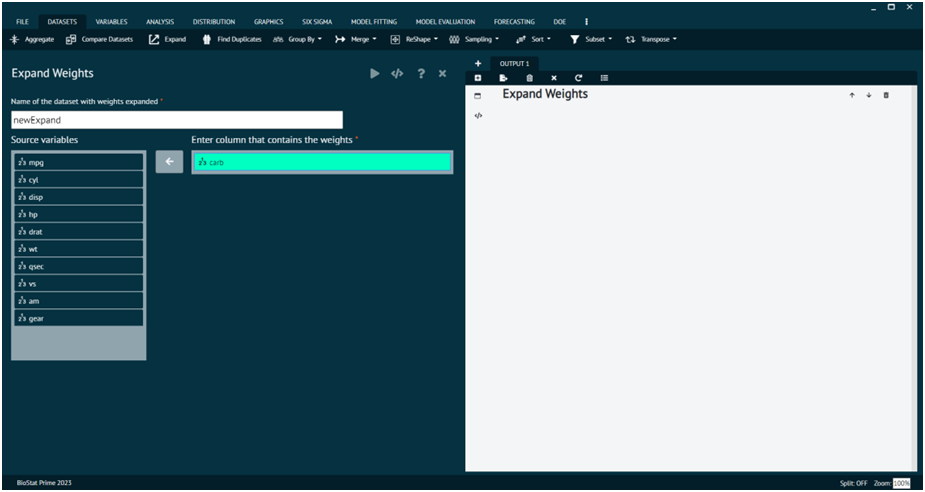This screenshot has width=925, height=492.
Task: Move Expand Weights output down with arrow
Action: (x=869, y=95)
